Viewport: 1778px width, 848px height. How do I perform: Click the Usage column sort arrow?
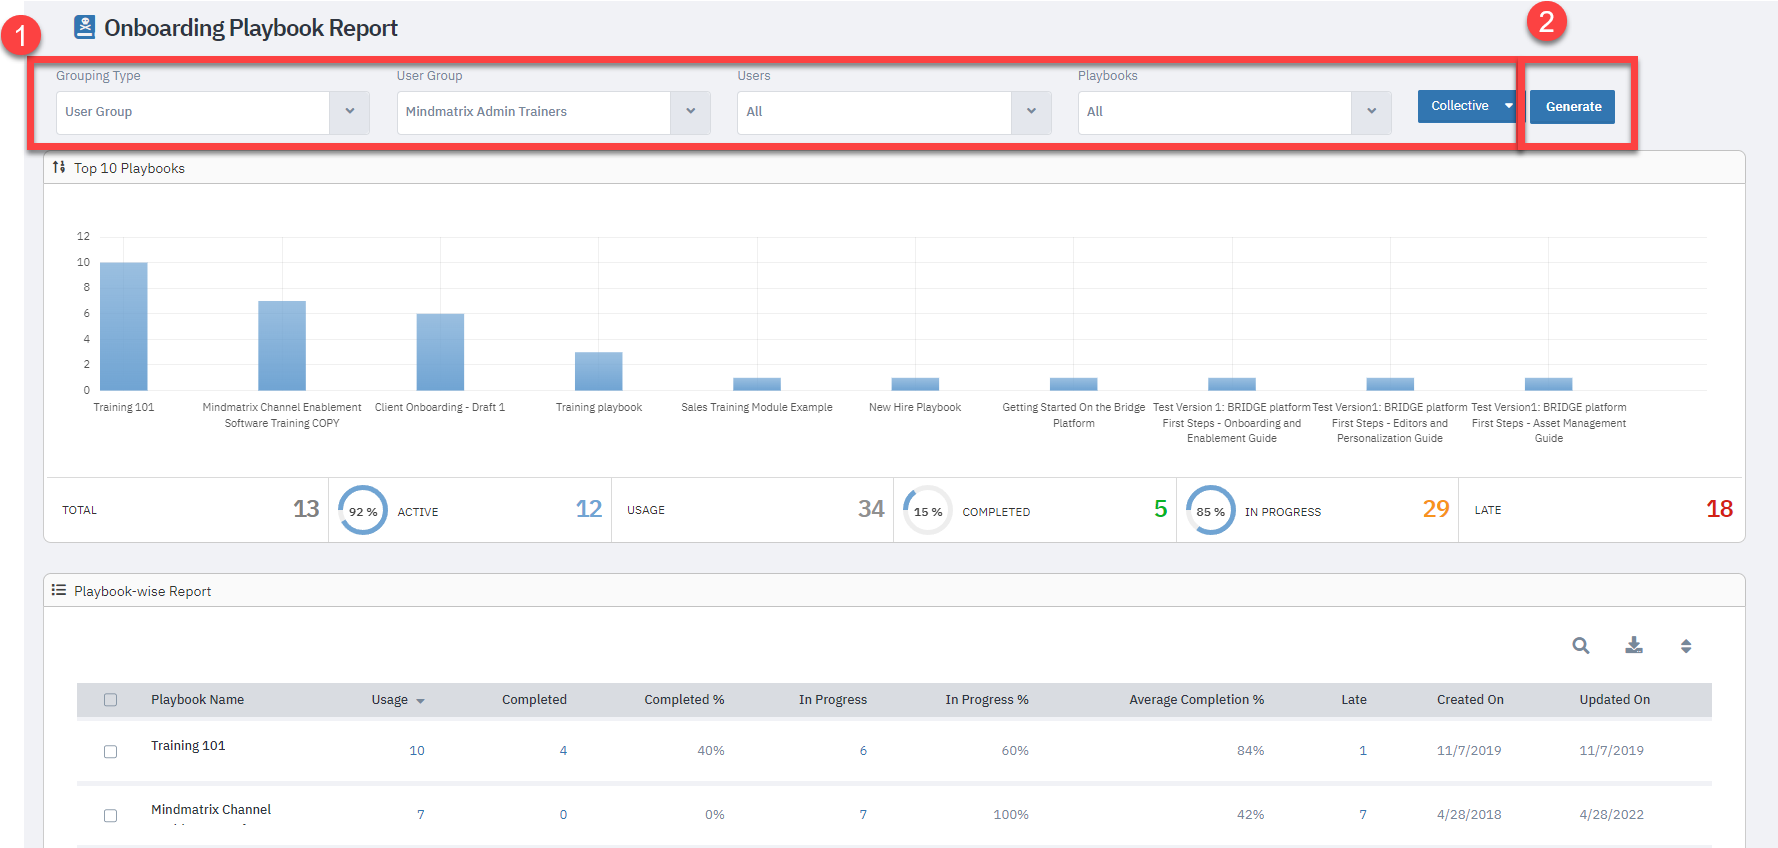[x=420, y=701]
